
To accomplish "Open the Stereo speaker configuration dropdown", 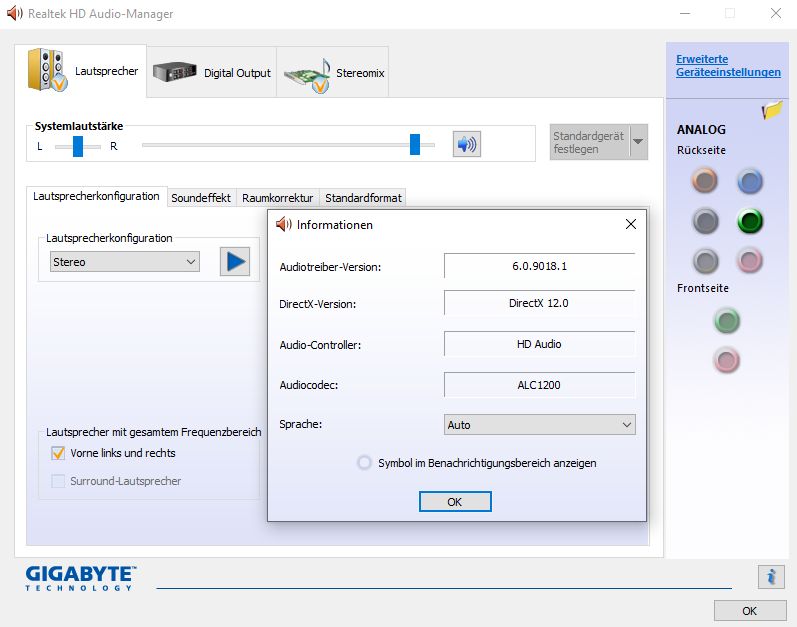I will (x=125, y=262).
